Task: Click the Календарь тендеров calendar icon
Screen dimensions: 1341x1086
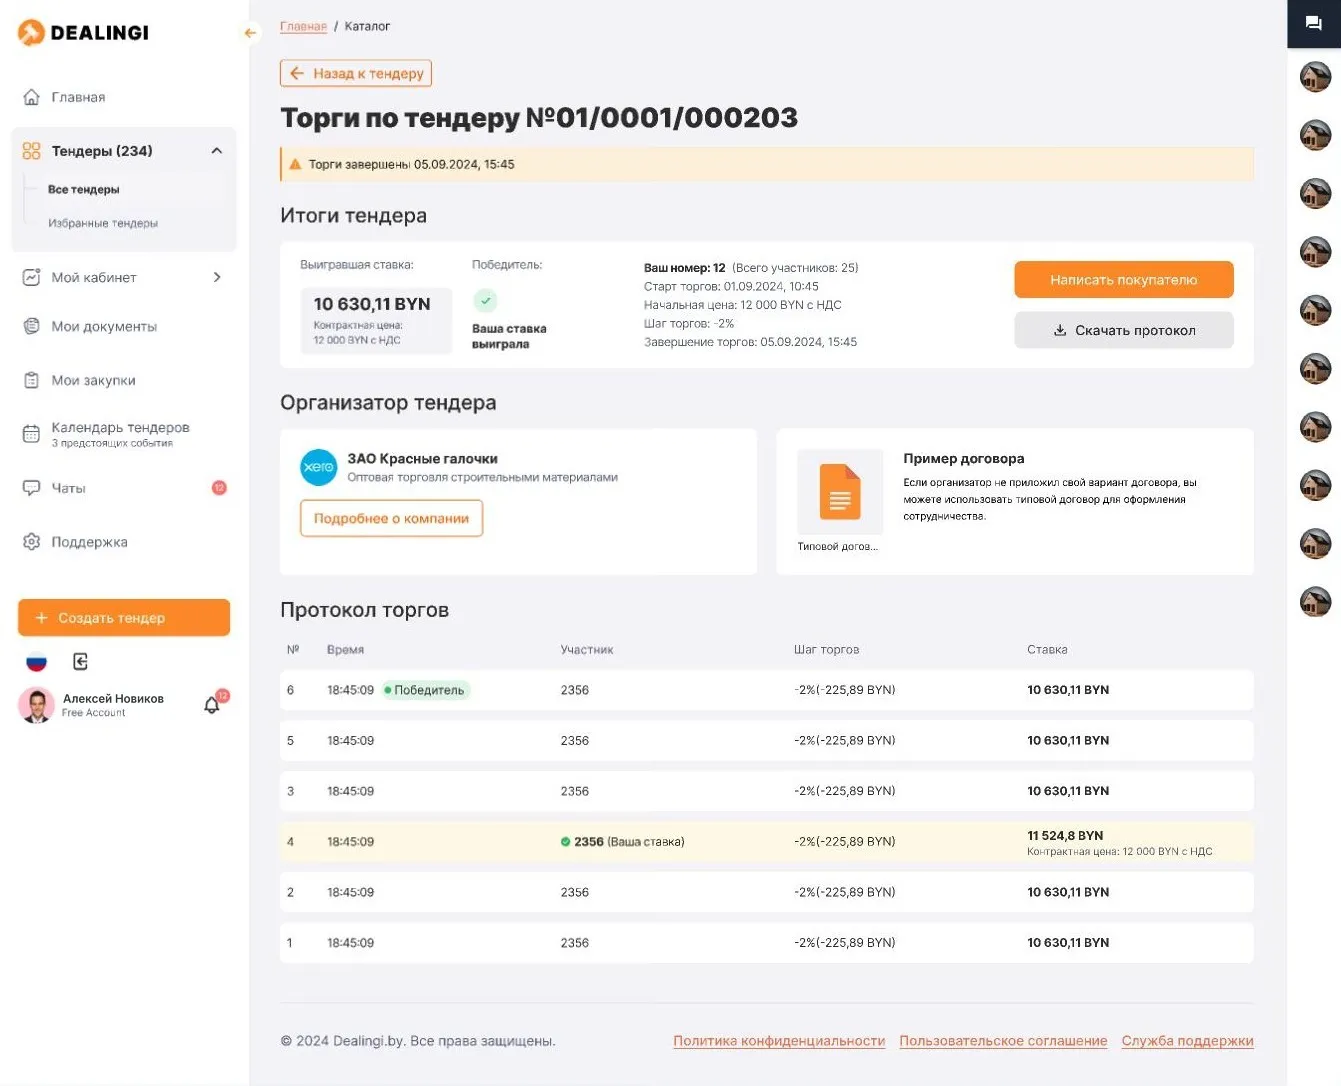Action: 32,433
